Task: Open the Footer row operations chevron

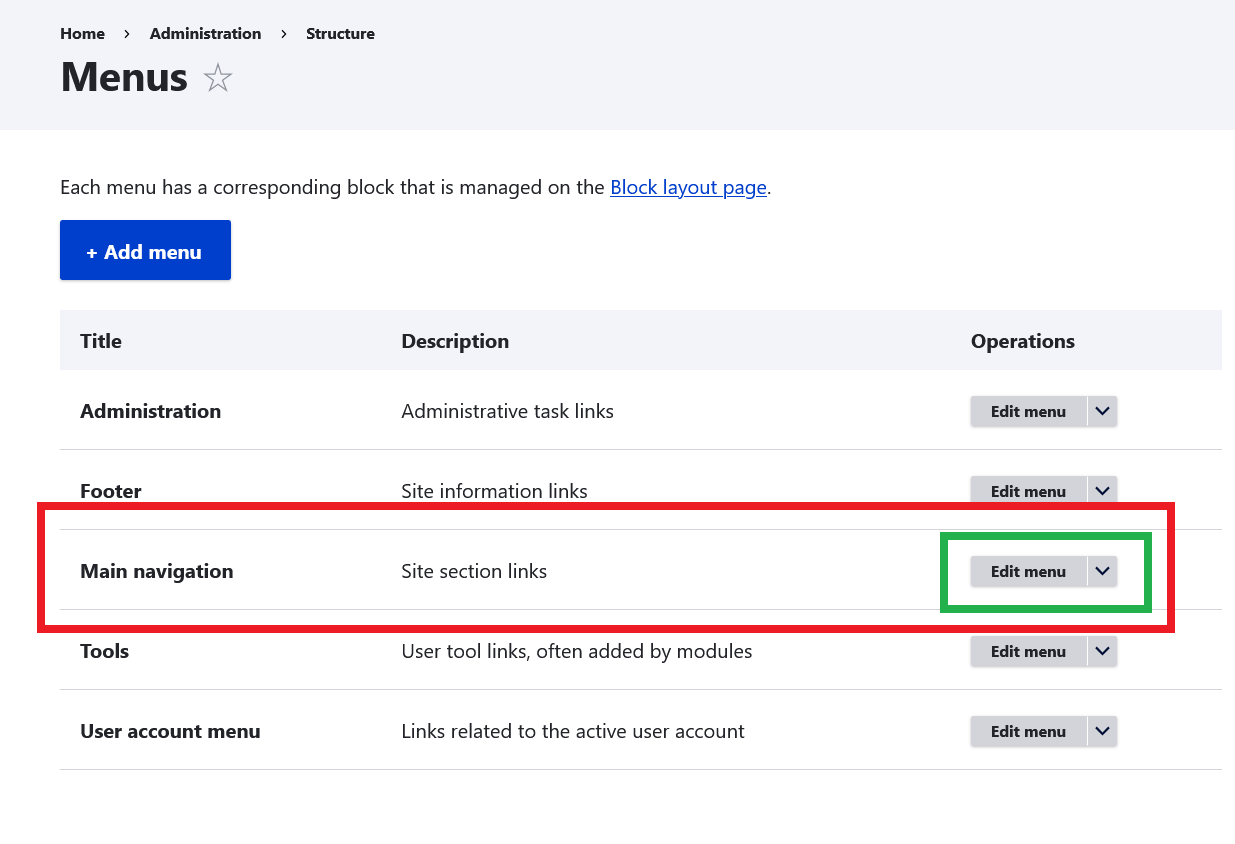Action: pos(1102,491)
